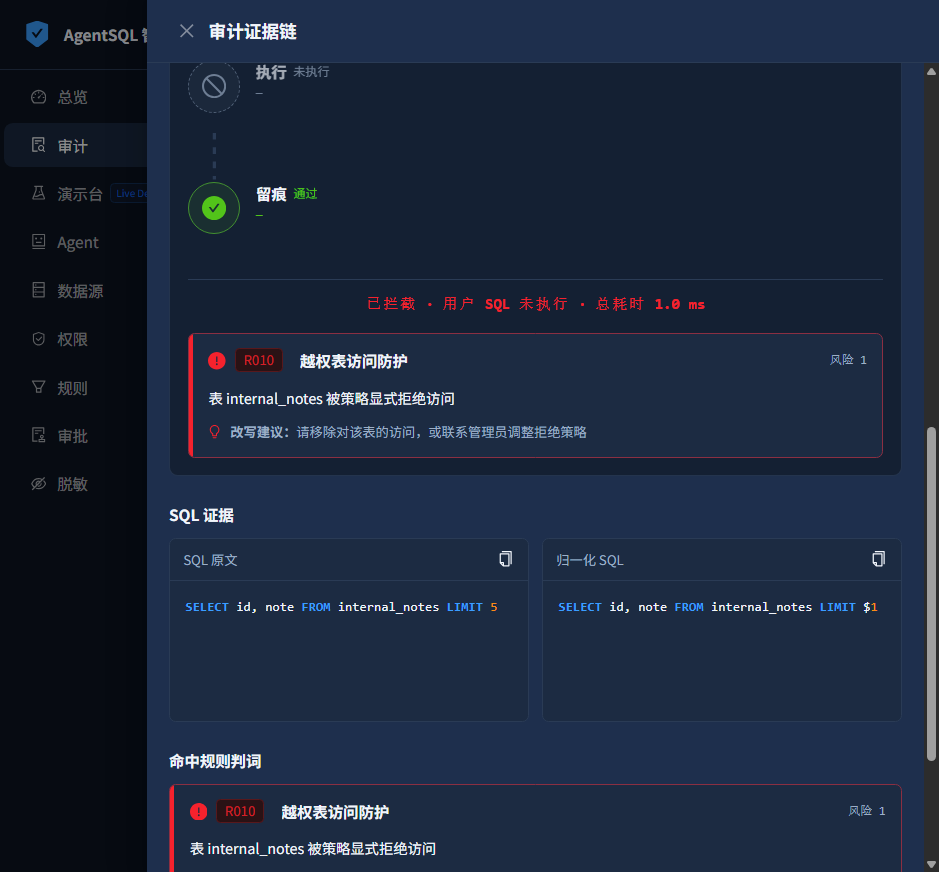Copy the SQL 原文 code
The width and height of the screenshot is (939, 872).
[505, 559]
